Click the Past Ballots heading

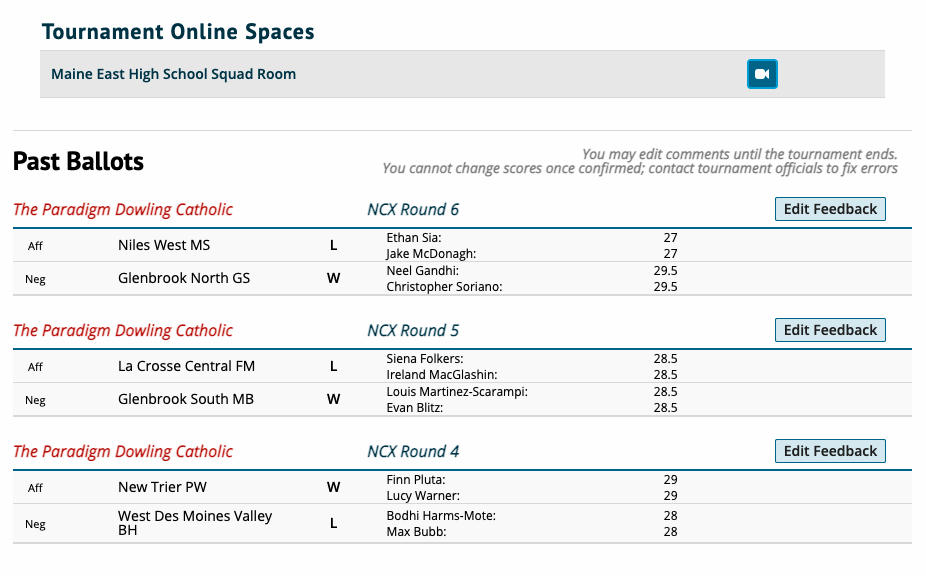[x=79, y=161]
